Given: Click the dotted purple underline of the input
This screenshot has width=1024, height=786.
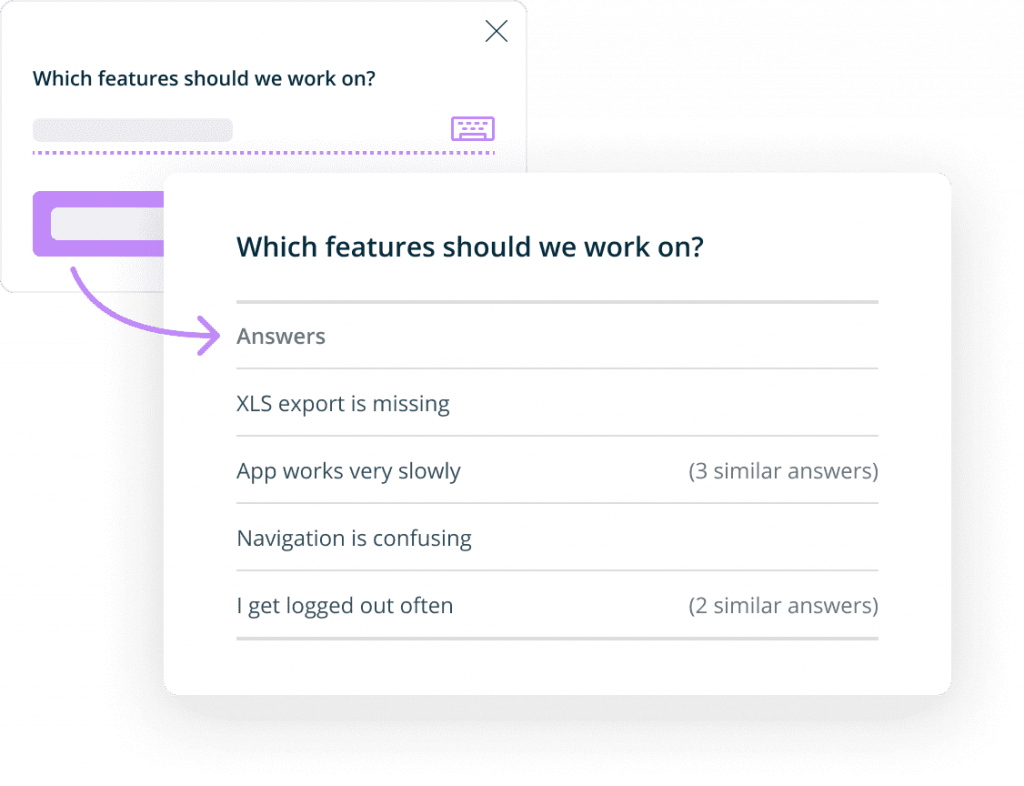Looking at the screenshot, I should (264, 153).
